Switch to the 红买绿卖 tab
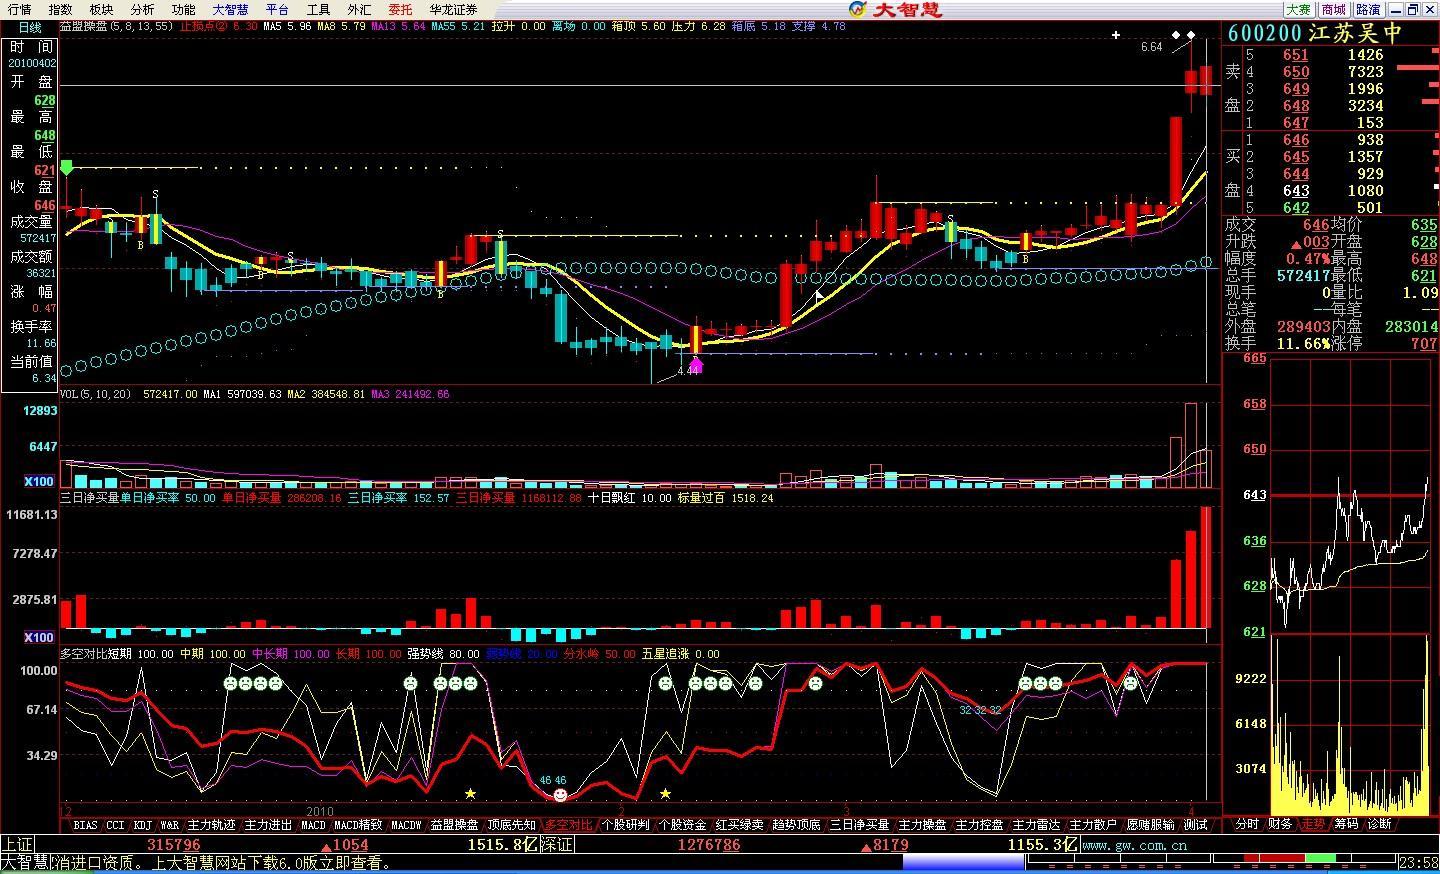1440x874 pixels. (x=740, y=825)
